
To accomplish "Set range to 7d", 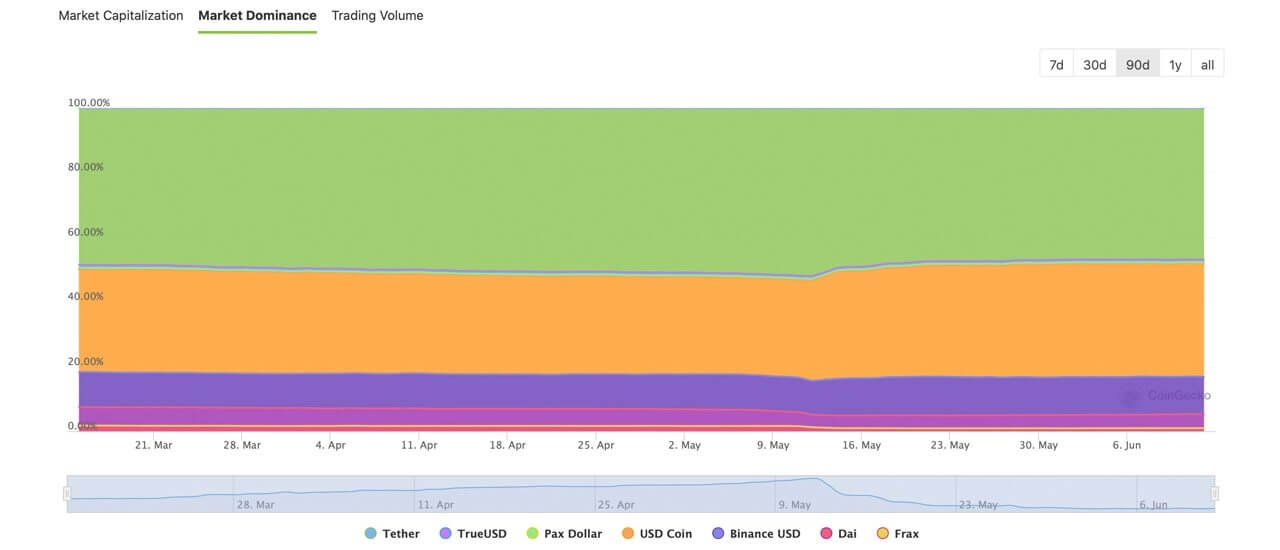I will point(1056,64).
